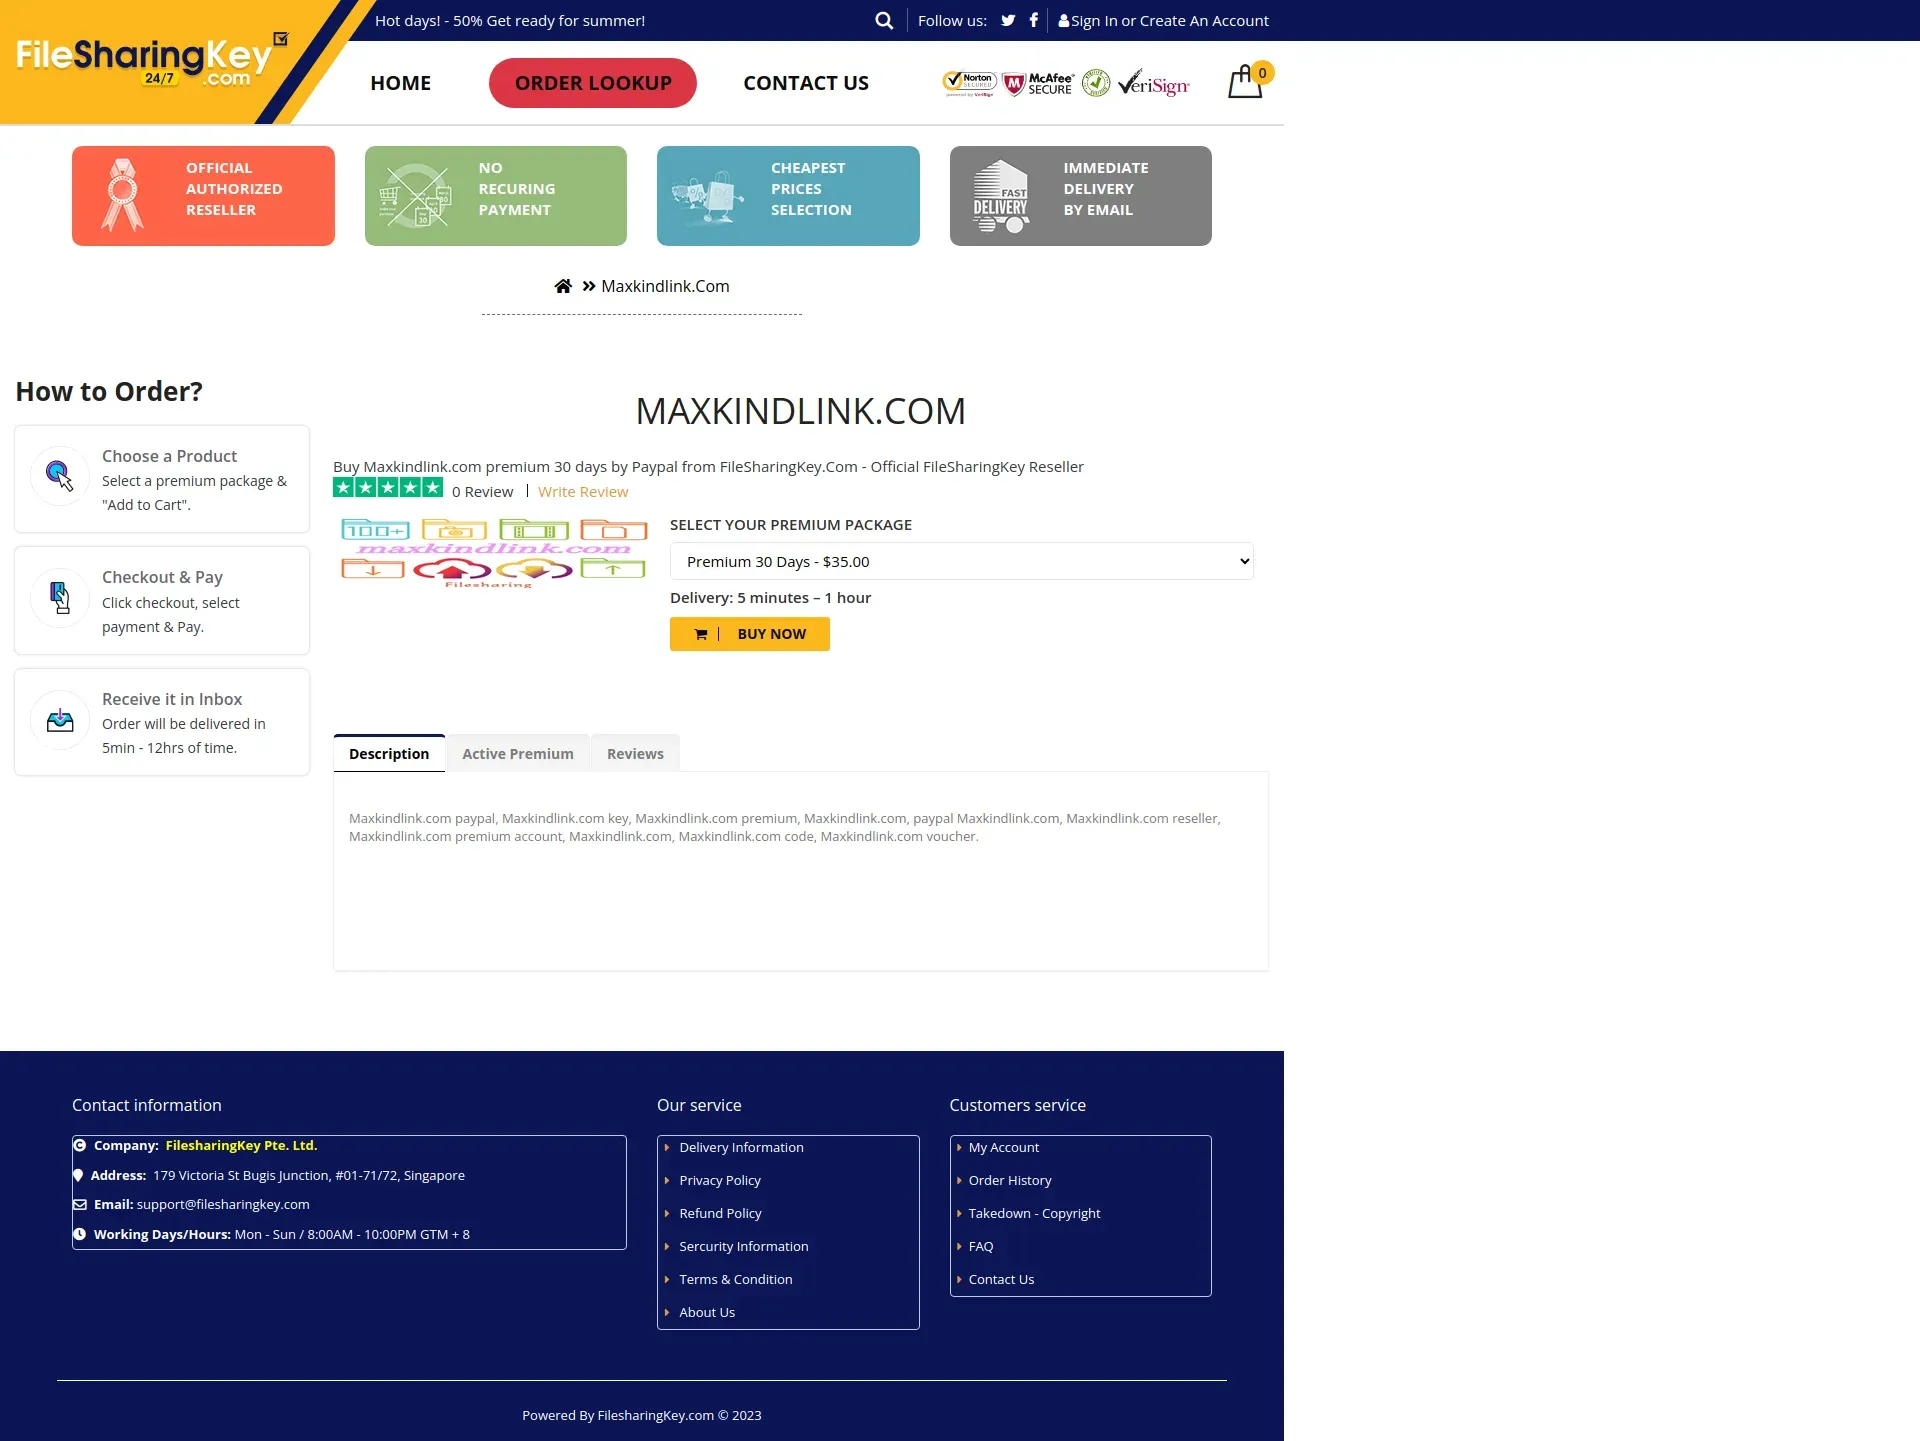1920x1441 pixels.
Task: Click the support@filesharingkey.com email
Action: [223, 1204]
